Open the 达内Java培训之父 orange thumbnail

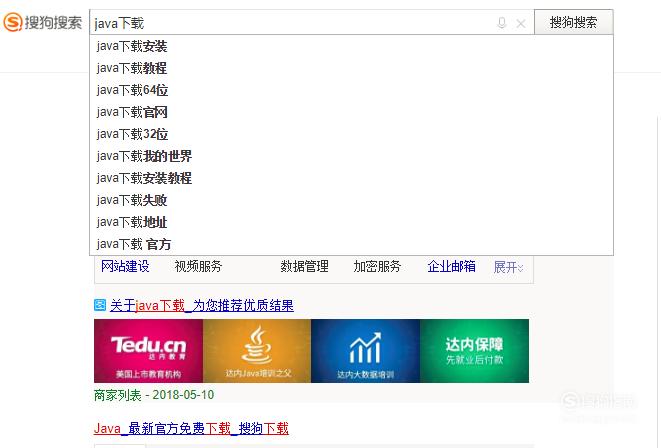click(x=257, y=351)
